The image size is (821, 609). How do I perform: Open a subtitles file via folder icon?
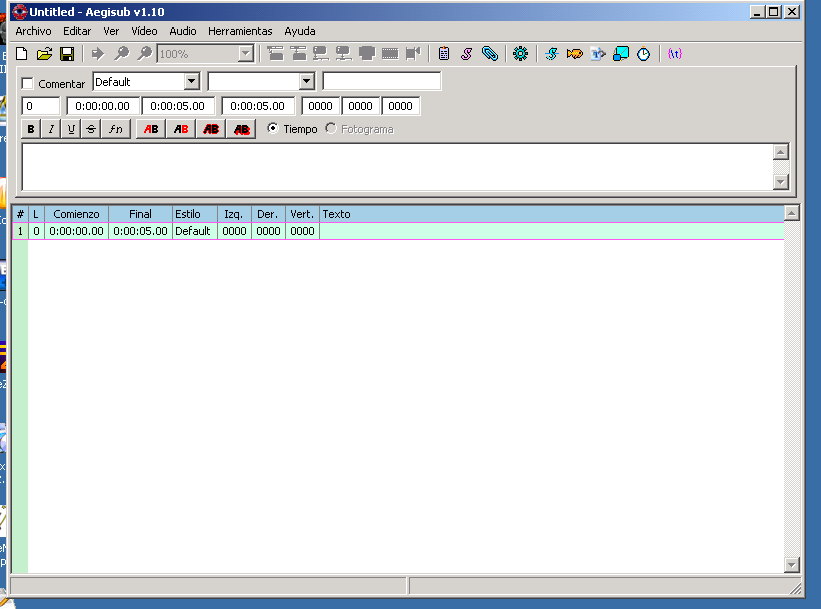45,54
